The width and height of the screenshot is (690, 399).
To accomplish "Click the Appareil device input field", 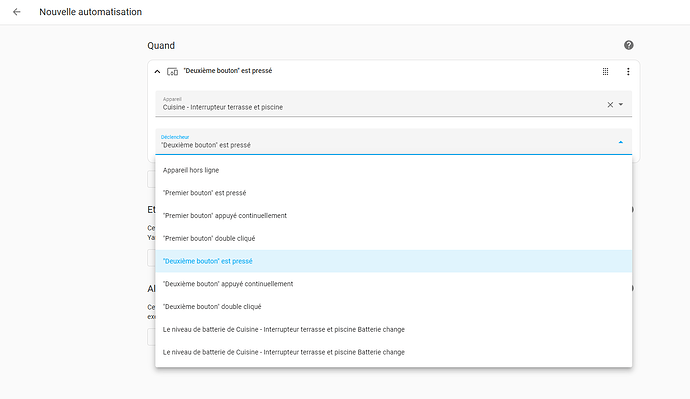I will point(378,104).
